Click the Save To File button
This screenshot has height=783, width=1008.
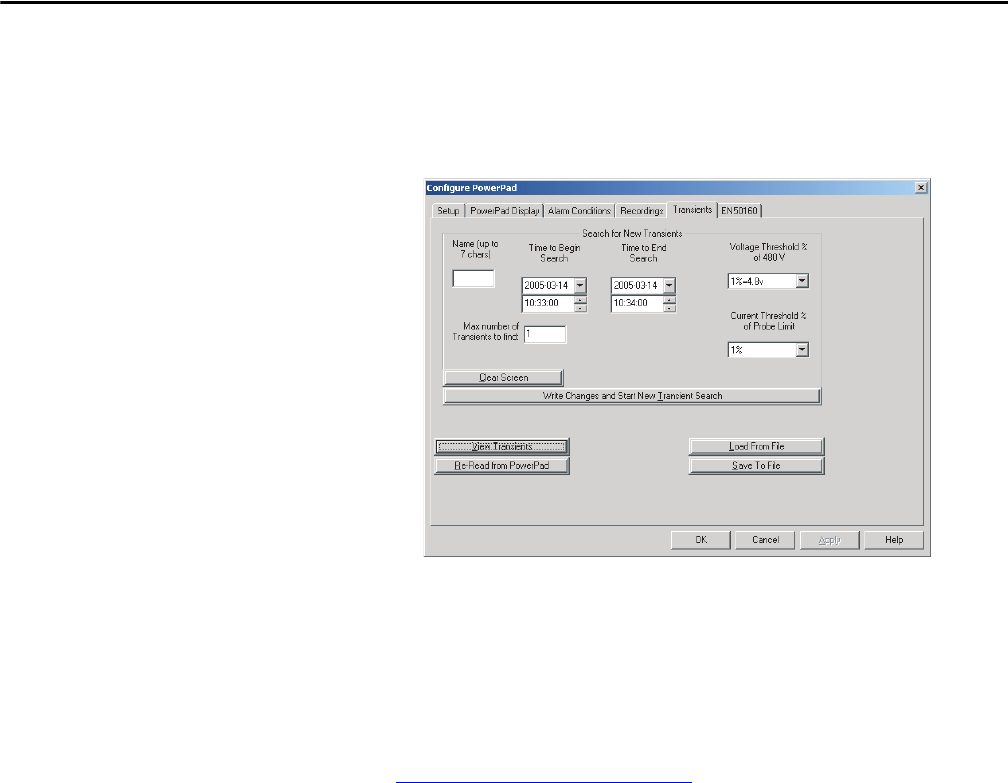(756, 465)
